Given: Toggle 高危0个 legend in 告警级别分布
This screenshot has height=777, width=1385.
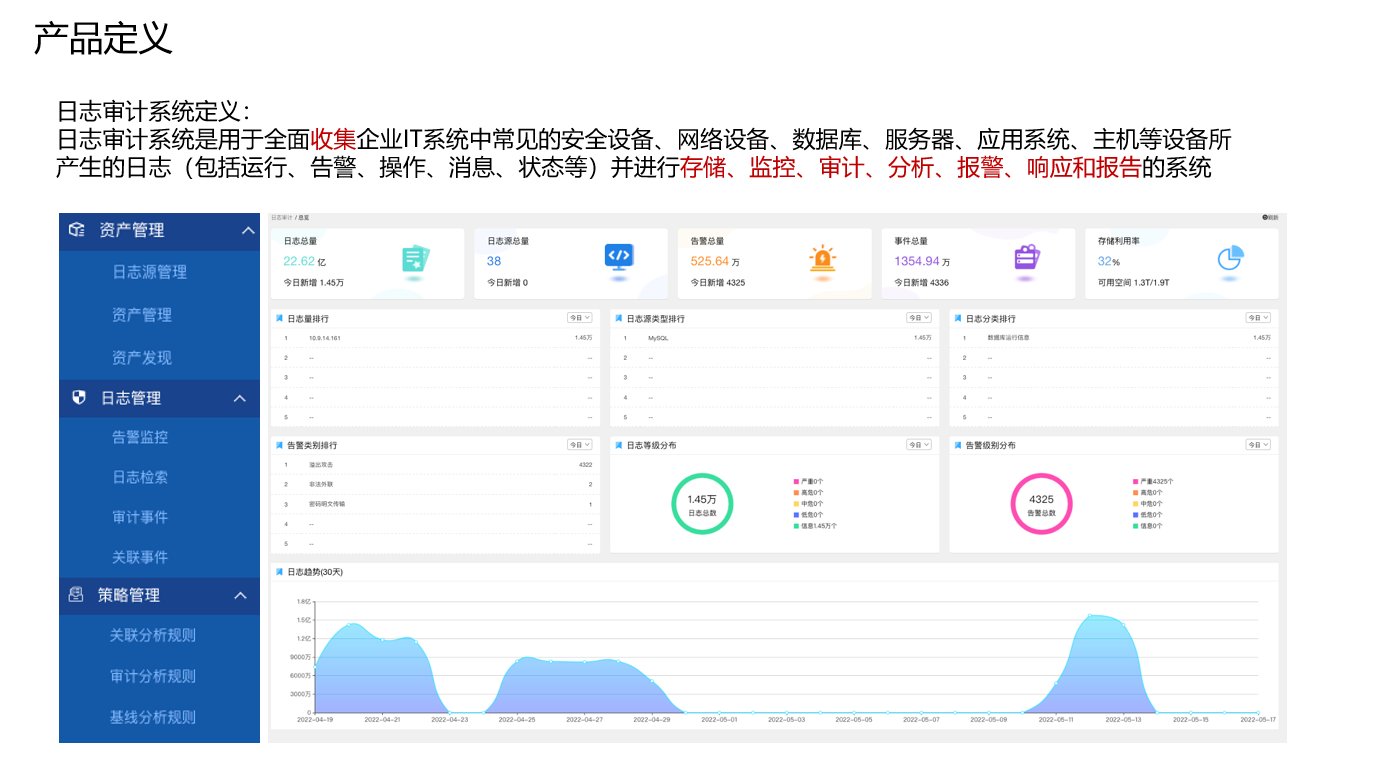Looking at the screenshot, I should click(1147, 492).
